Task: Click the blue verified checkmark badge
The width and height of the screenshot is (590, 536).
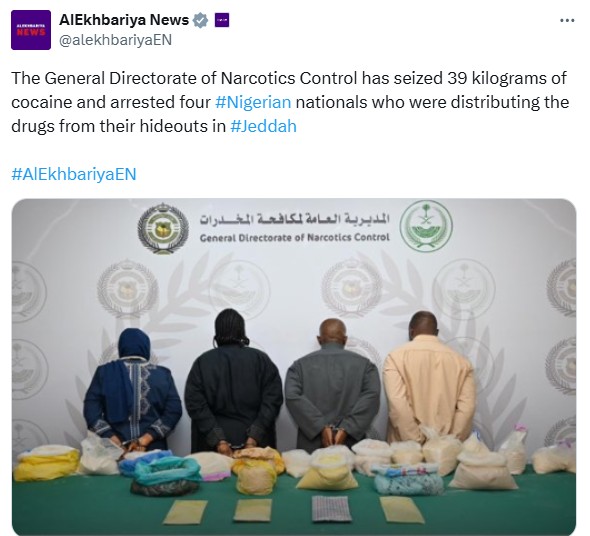Action: click(x=200, y=20)
